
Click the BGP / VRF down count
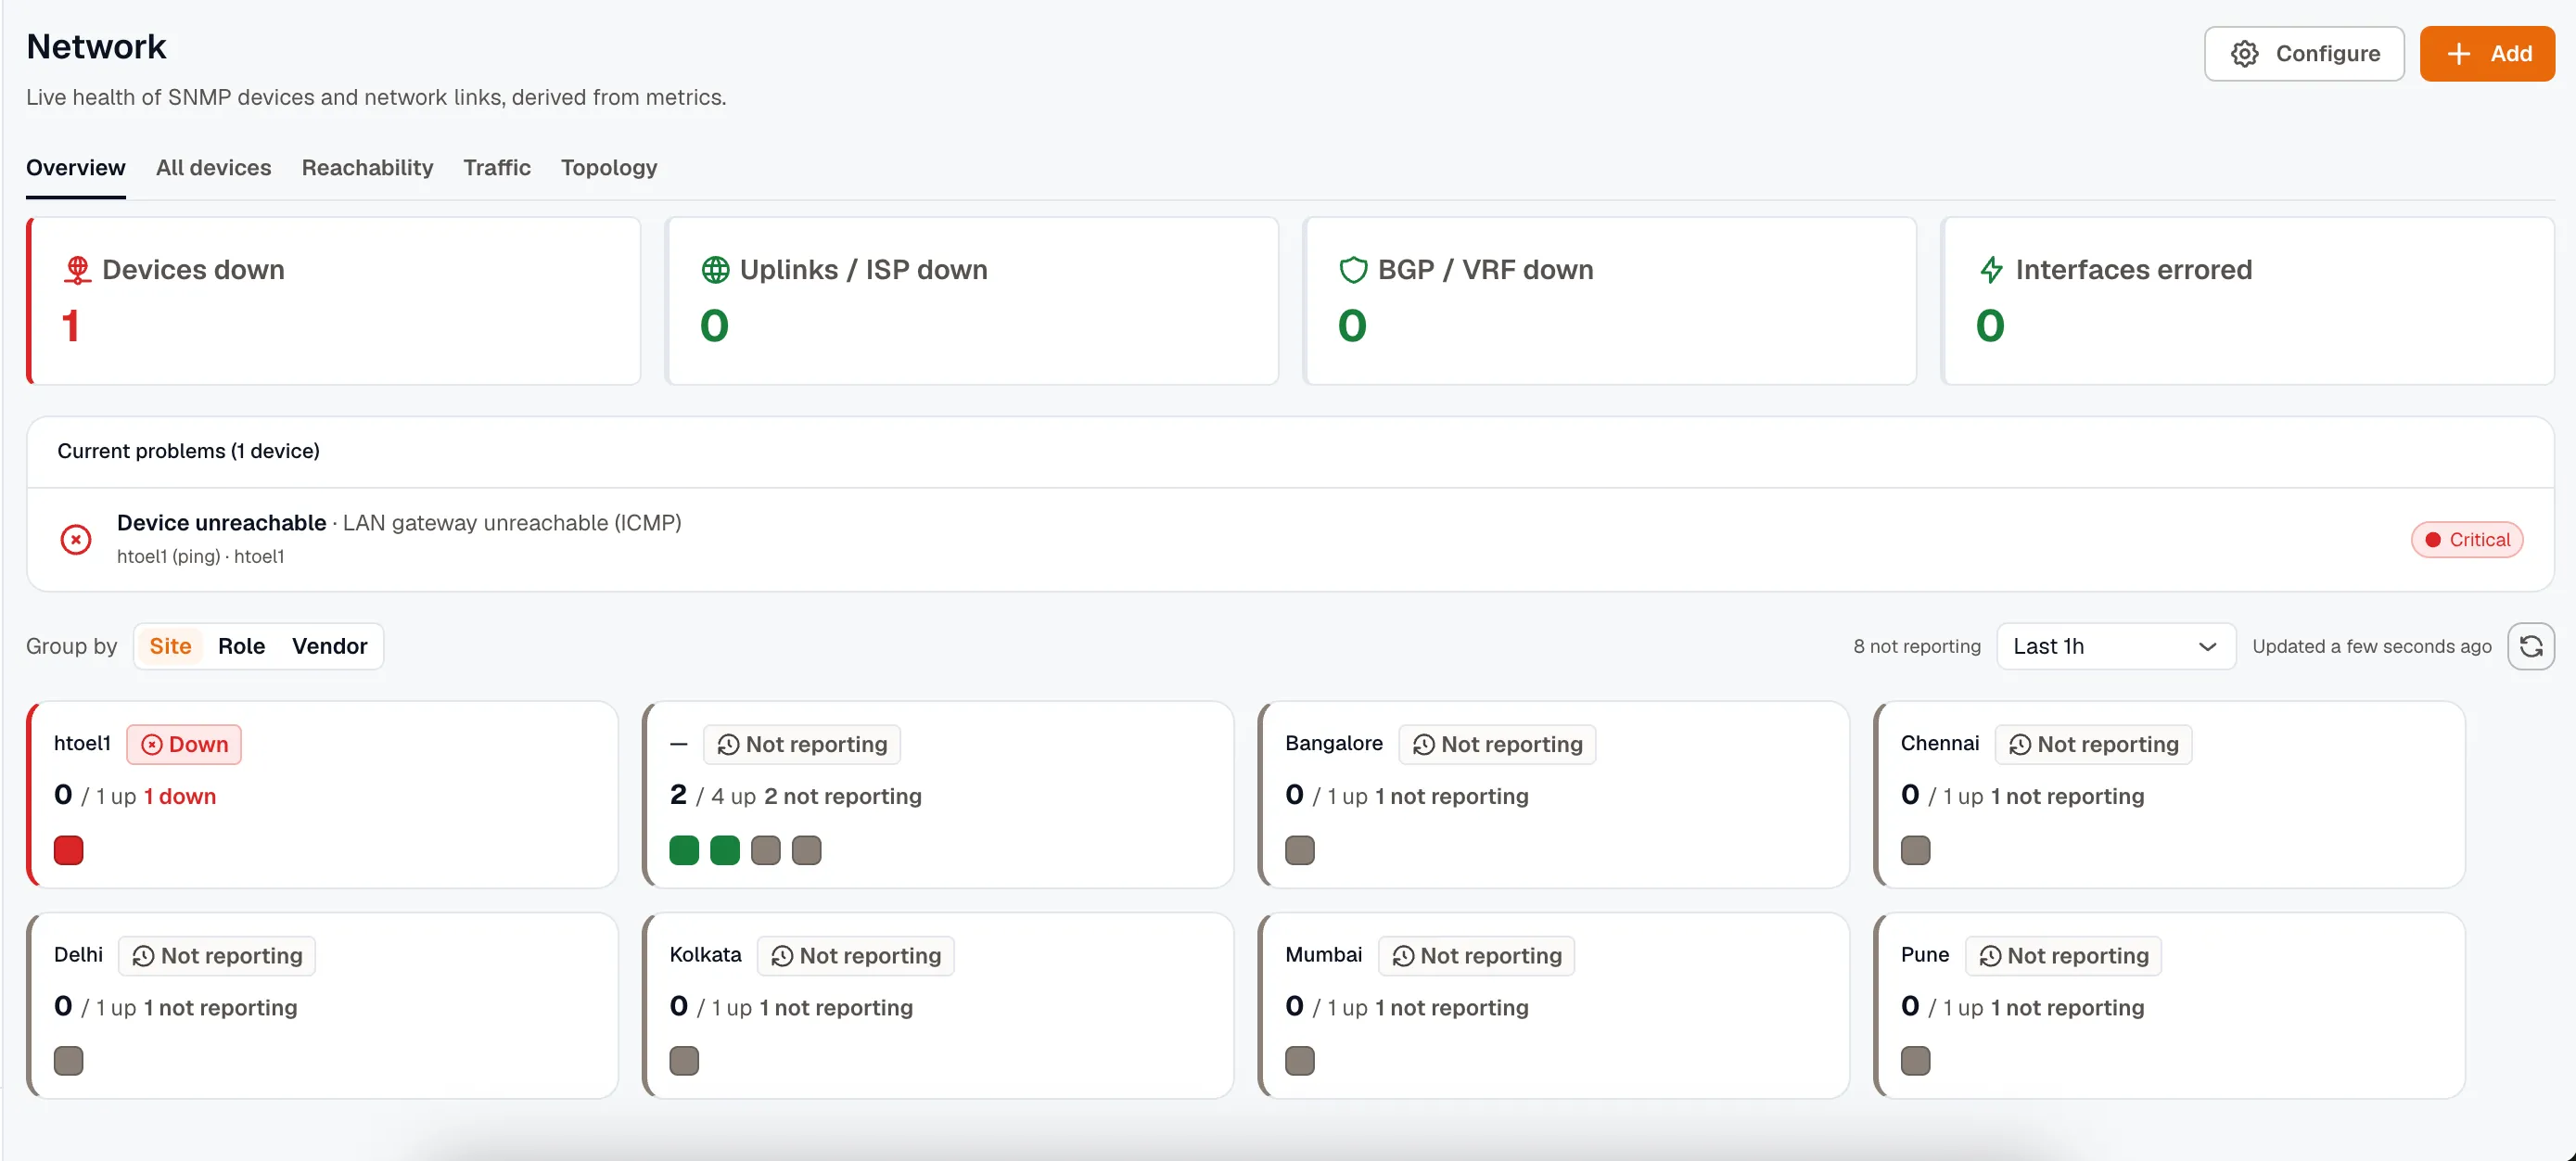pyautogui.click(x=1352, y=326)
